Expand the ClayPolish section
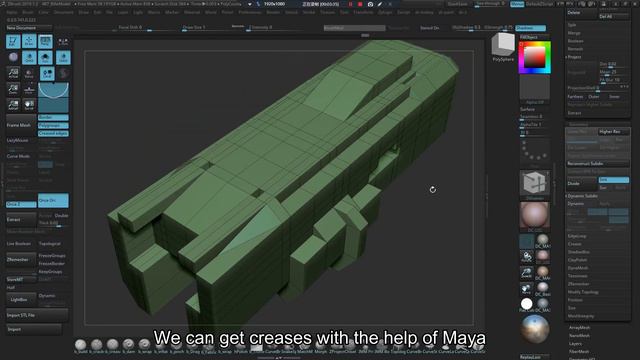This screenshot has height=360, width=640. pos(578,260)
